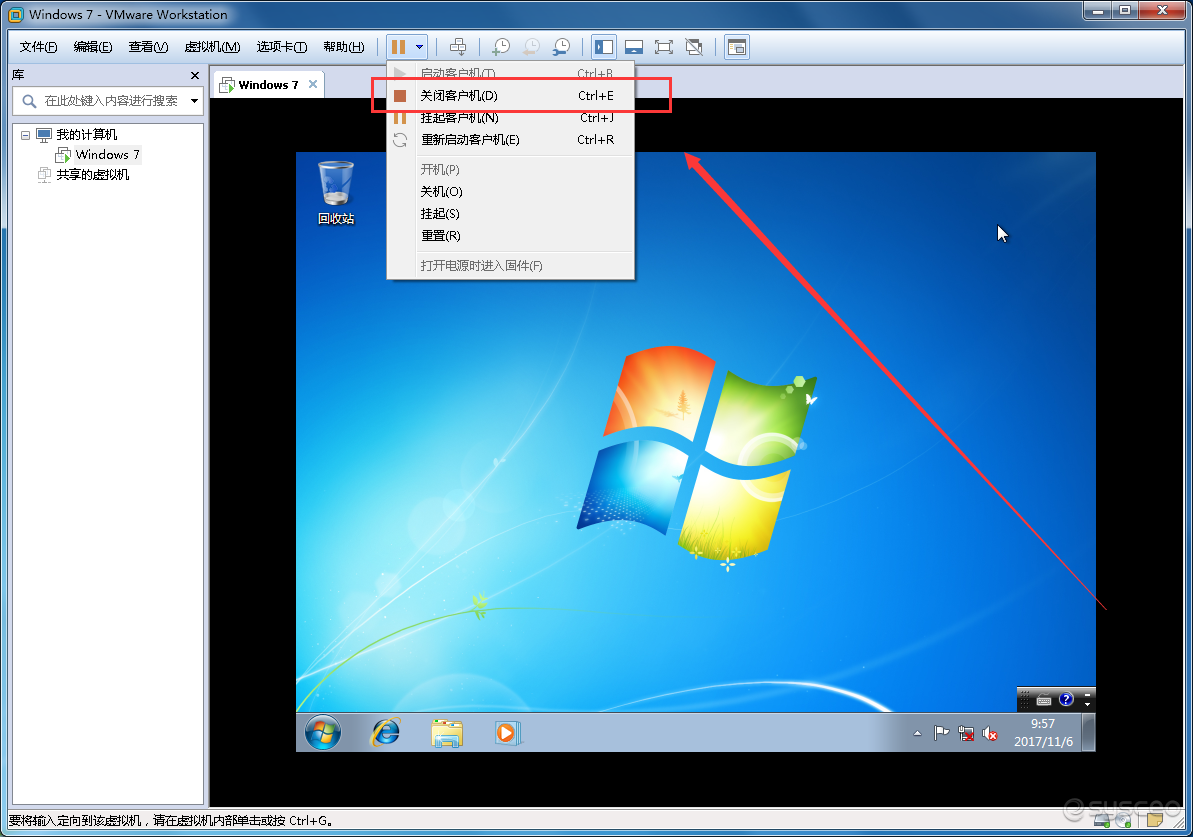
Task: Select 重新启动客户机(E) from the power menu
Action: (x=511, y=140)
